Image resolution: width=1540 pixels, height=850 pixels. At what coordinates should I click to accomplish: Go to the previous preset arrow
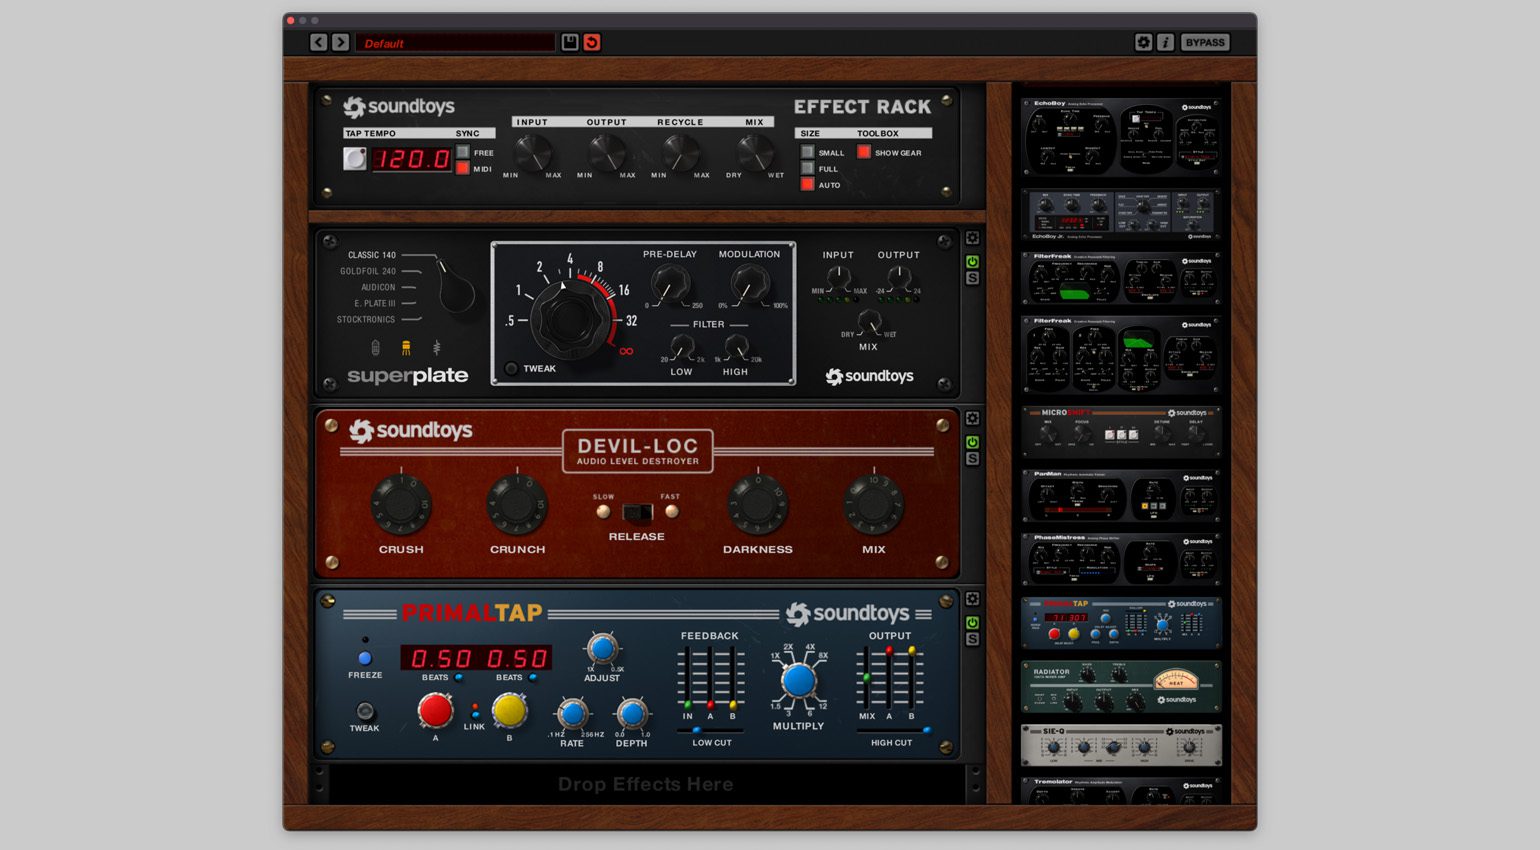(x=318, y=42)
